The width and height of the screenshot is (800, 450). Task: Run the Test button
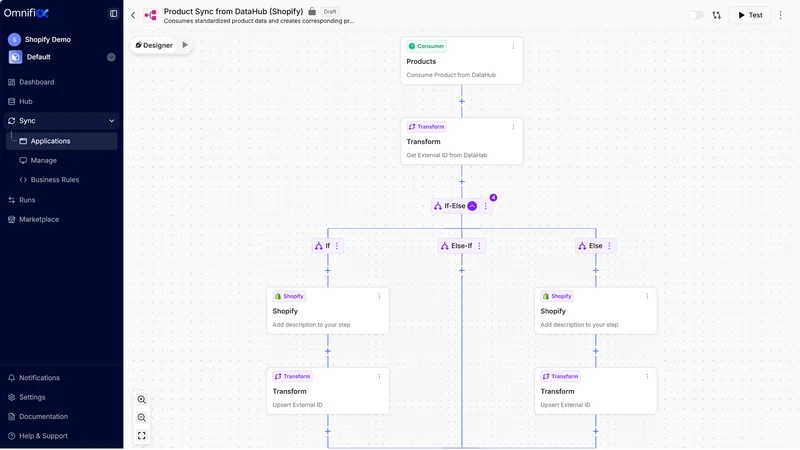coord(749,15)
